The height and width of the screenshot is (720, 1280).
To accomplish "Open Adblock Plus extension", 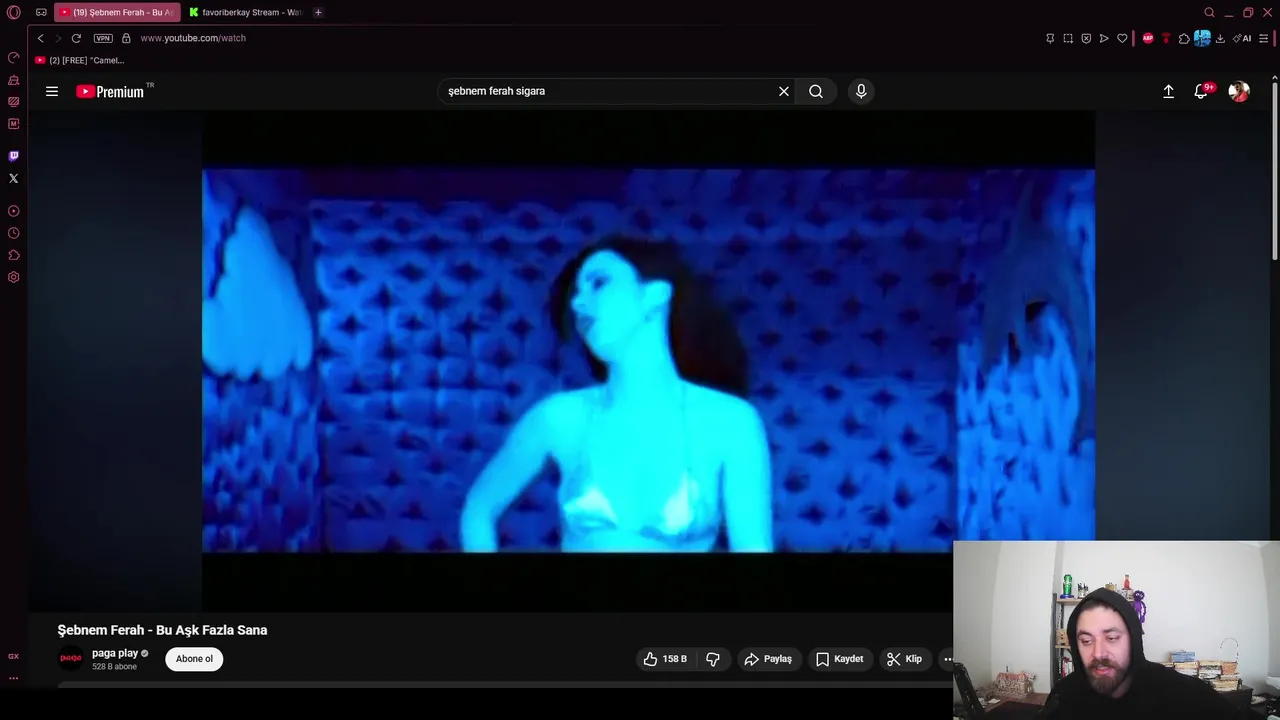I will pos(1148,38).
